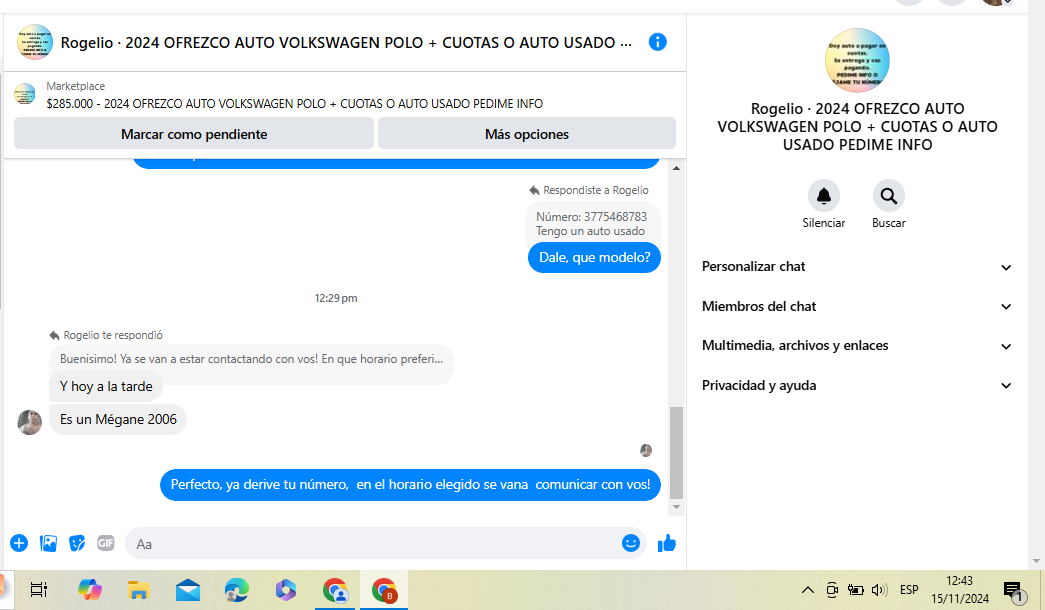The image size is (1045, 610).
Task: Click the Marcar como pendiente button
Action: 194,133
